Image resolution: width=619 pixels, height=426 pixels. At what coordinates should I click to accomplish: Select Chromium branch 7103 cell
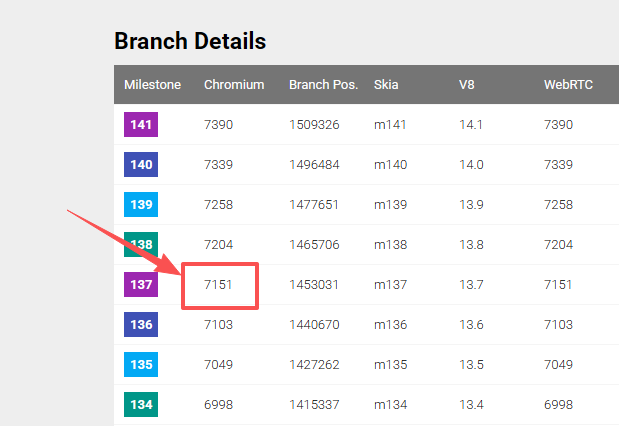(218, 325)
